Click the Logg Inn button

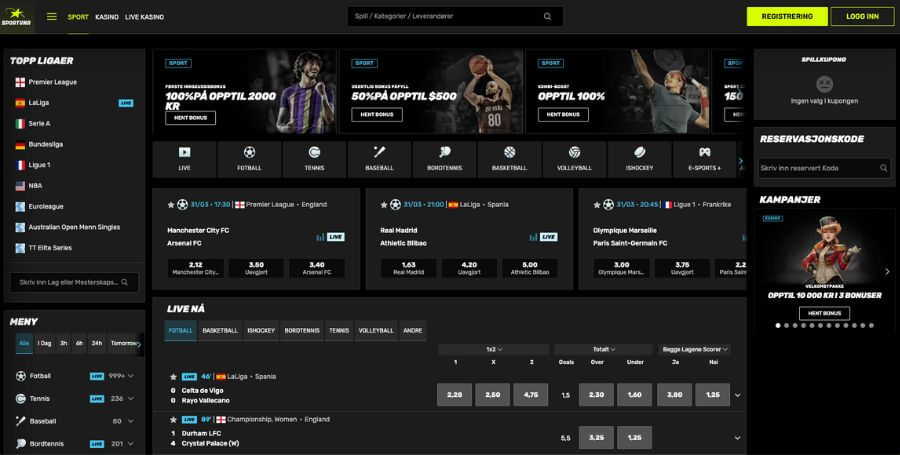[862, 17]
